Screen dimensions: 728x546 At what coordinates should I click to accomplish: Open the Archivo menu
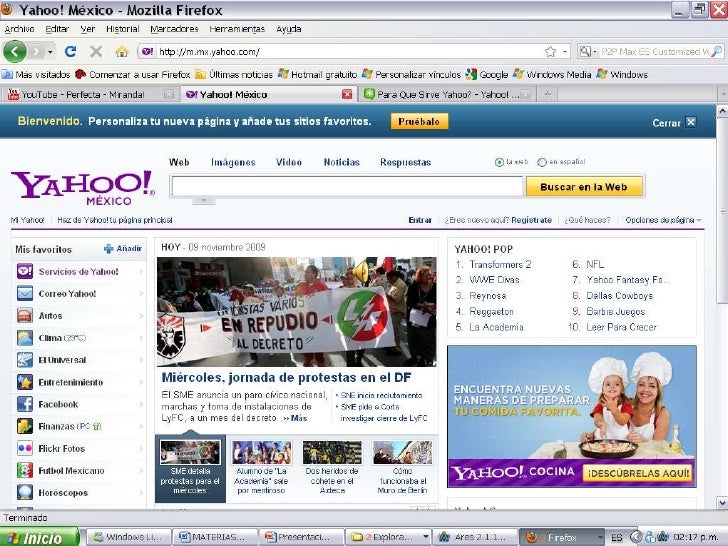click(20, 29)
